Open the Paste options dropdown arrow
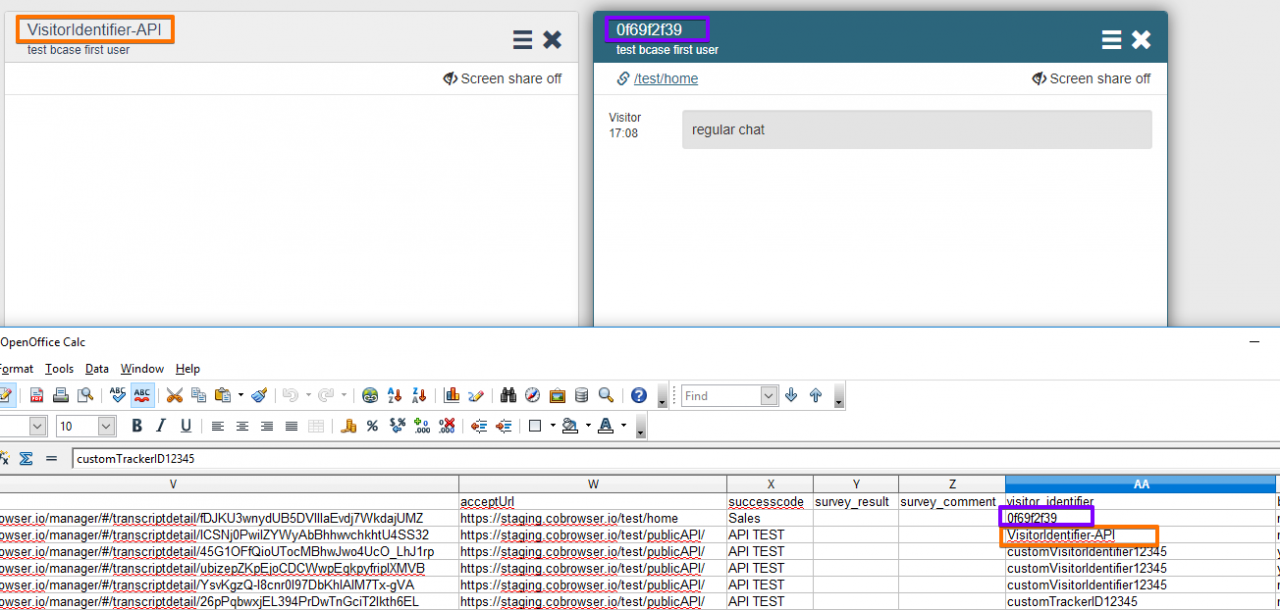The image size is (1280, 610). click(x=240, y=396)
